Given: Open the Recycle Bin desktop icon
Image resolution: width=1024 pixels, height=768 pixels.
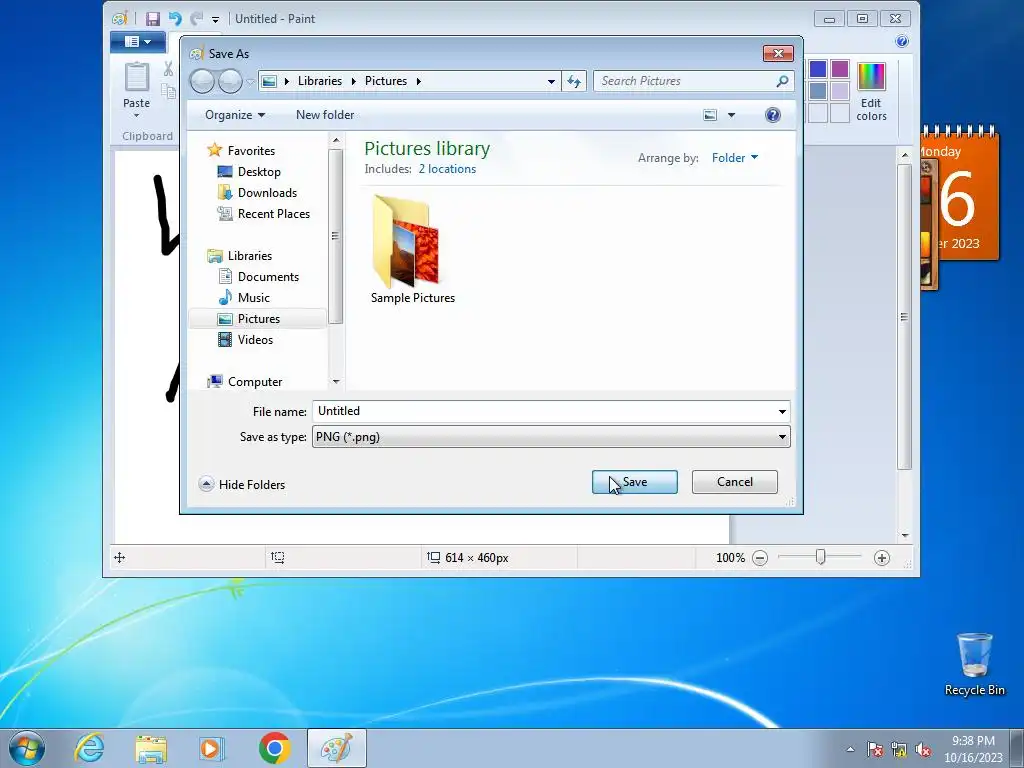Looking at the screenshot, I should coord(974,664).
